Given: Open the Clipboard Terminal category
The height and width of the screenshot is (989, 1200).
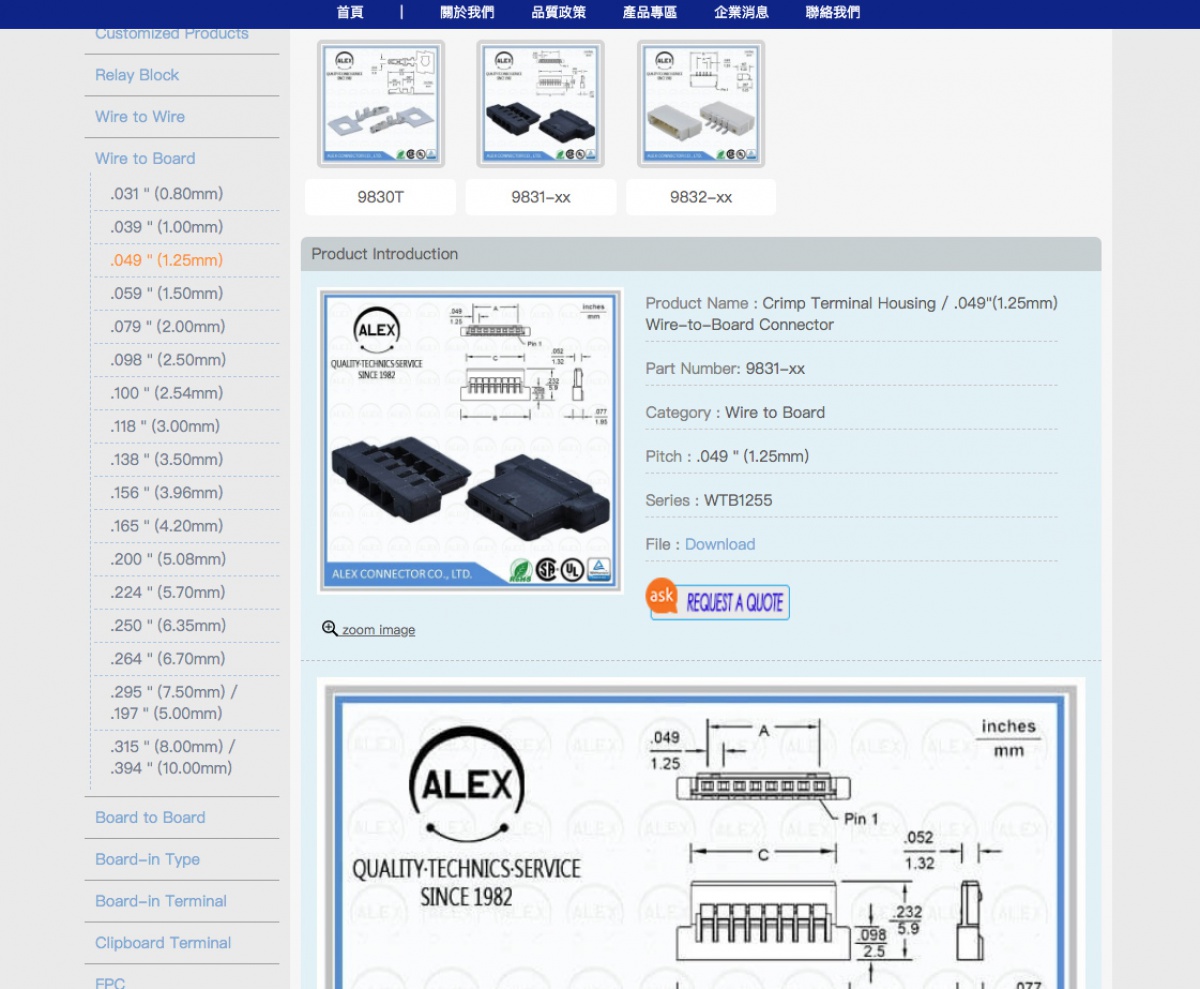Looking at the screenshot, I should [x=163, y=944].
